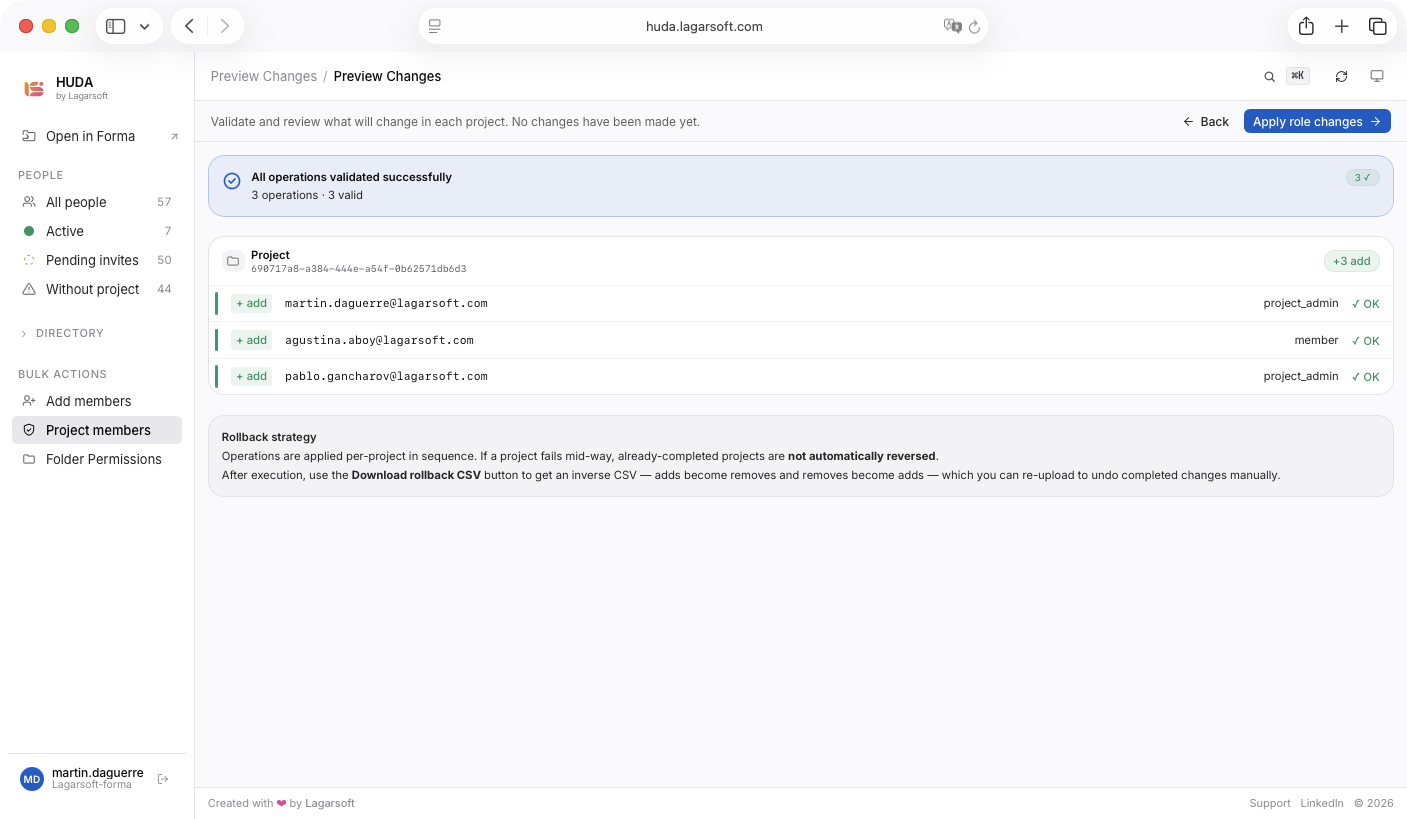
Task: Click OK status in pablo.gancharov row
Action: (1365, 377)
